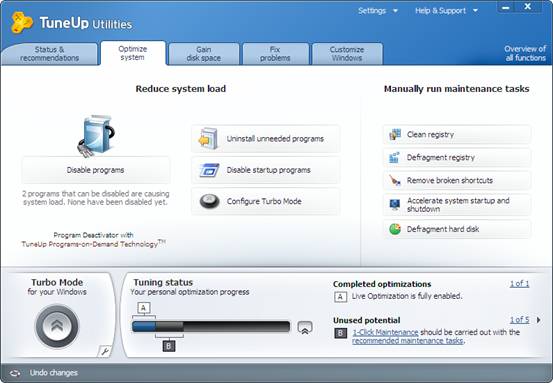Click the Defragment registry icon
Screen dimensions: 553x383
click(394, 157)
